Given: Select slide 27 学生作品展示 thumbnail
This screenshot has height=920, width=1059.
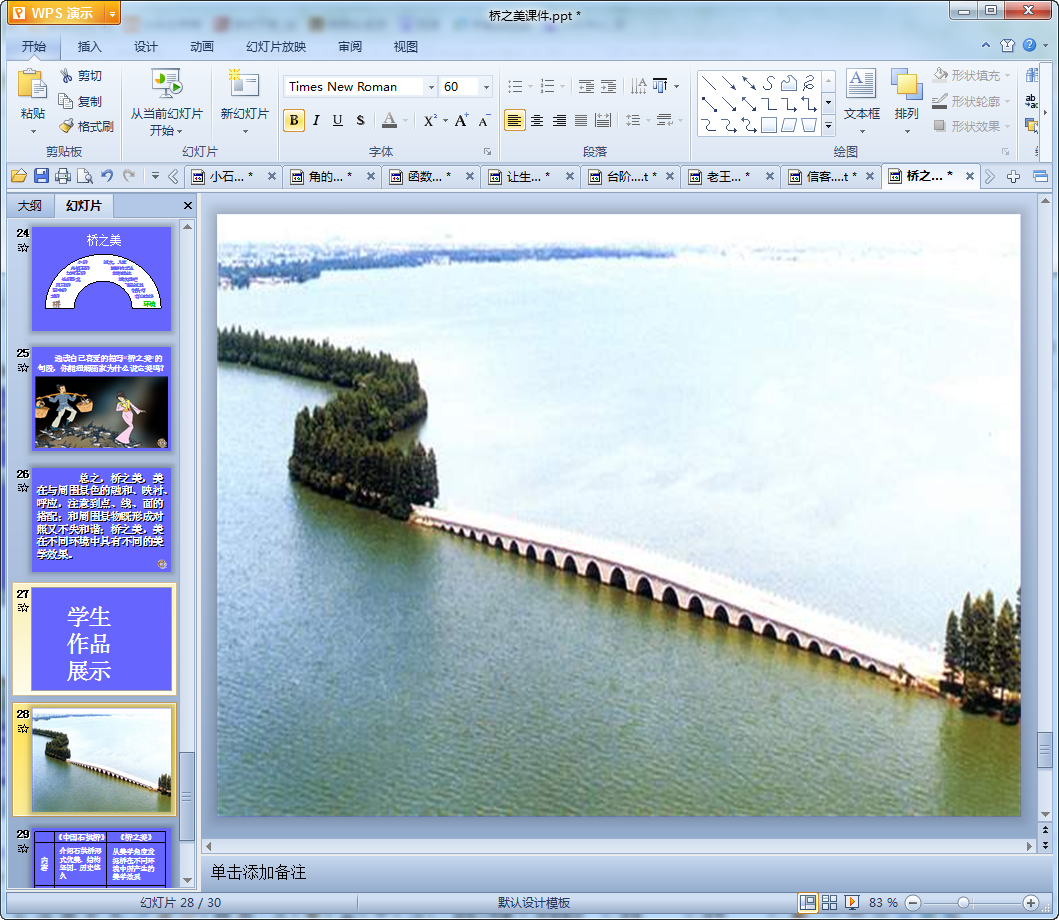Looking at the screenshot, I should click(101, 638).
